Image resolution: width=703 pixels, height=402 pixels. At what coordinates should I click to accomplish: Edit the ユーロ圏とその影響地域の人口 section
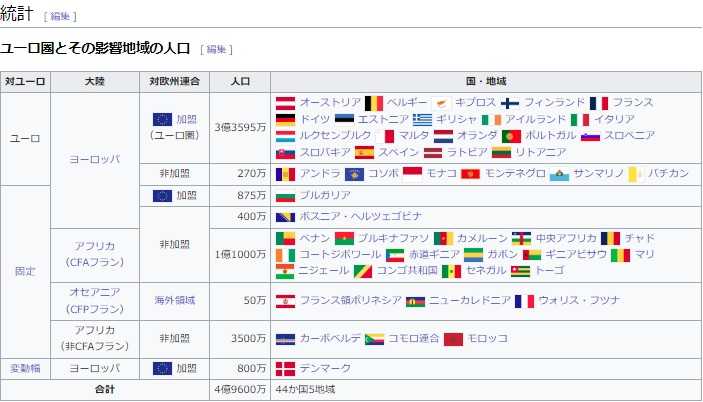coord(216,49)
